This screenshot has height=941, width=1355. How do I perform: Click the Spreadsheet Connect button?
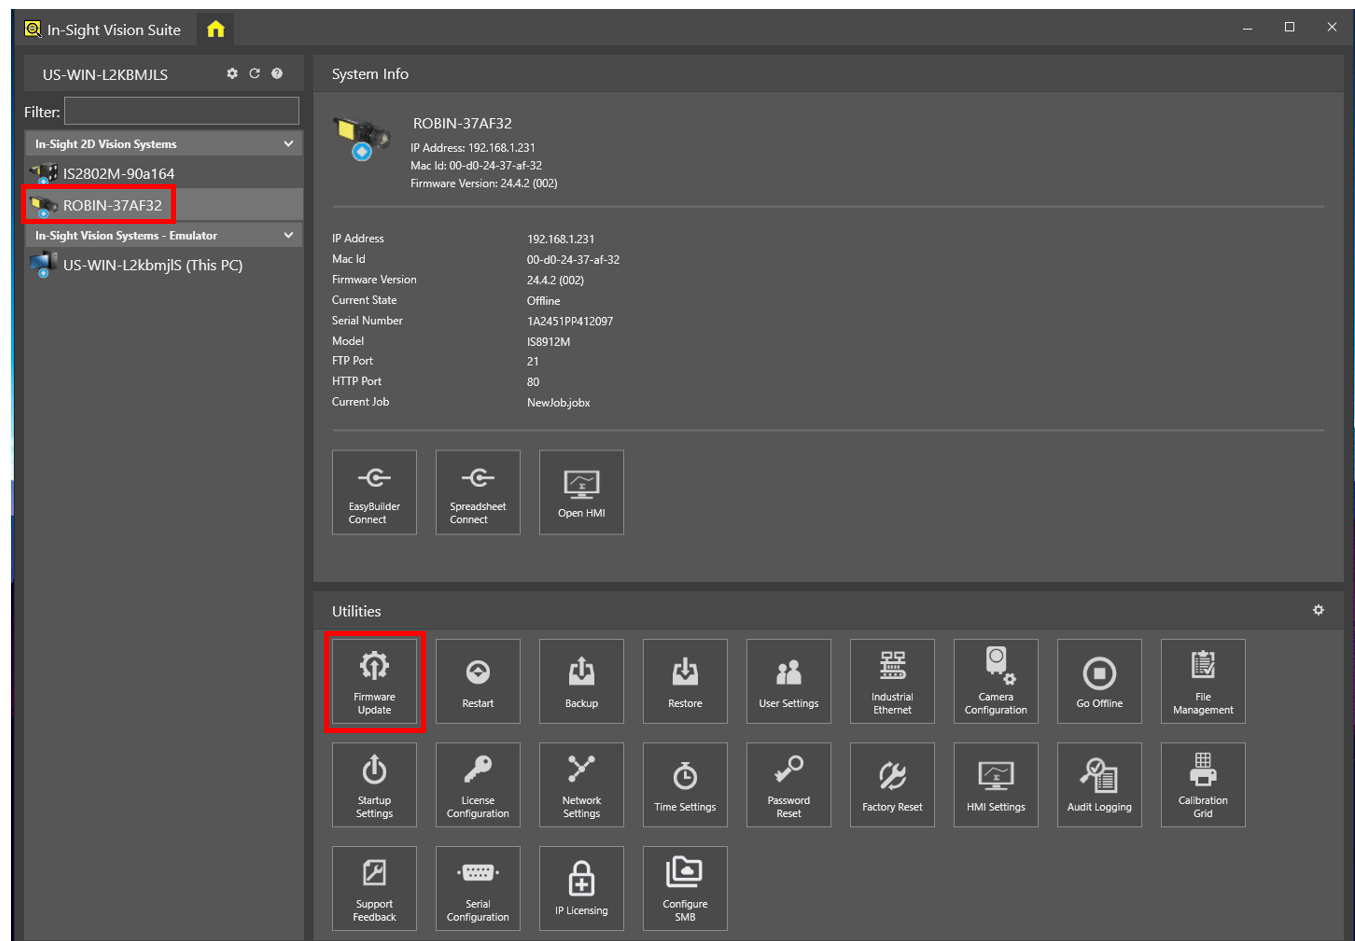click(x=478, y=492)
